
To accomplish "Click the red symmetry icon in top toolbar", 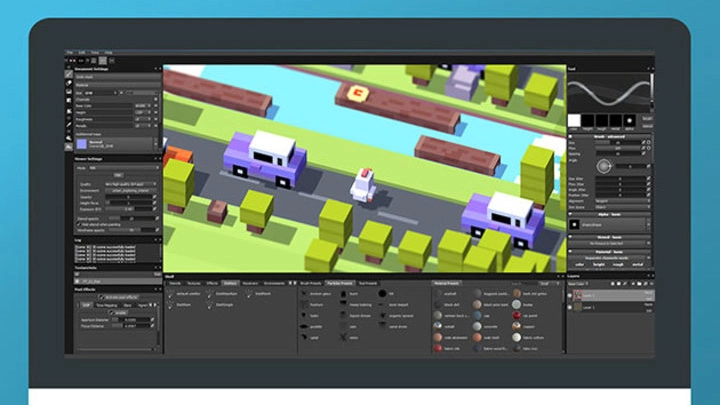I will pos(72,60).
